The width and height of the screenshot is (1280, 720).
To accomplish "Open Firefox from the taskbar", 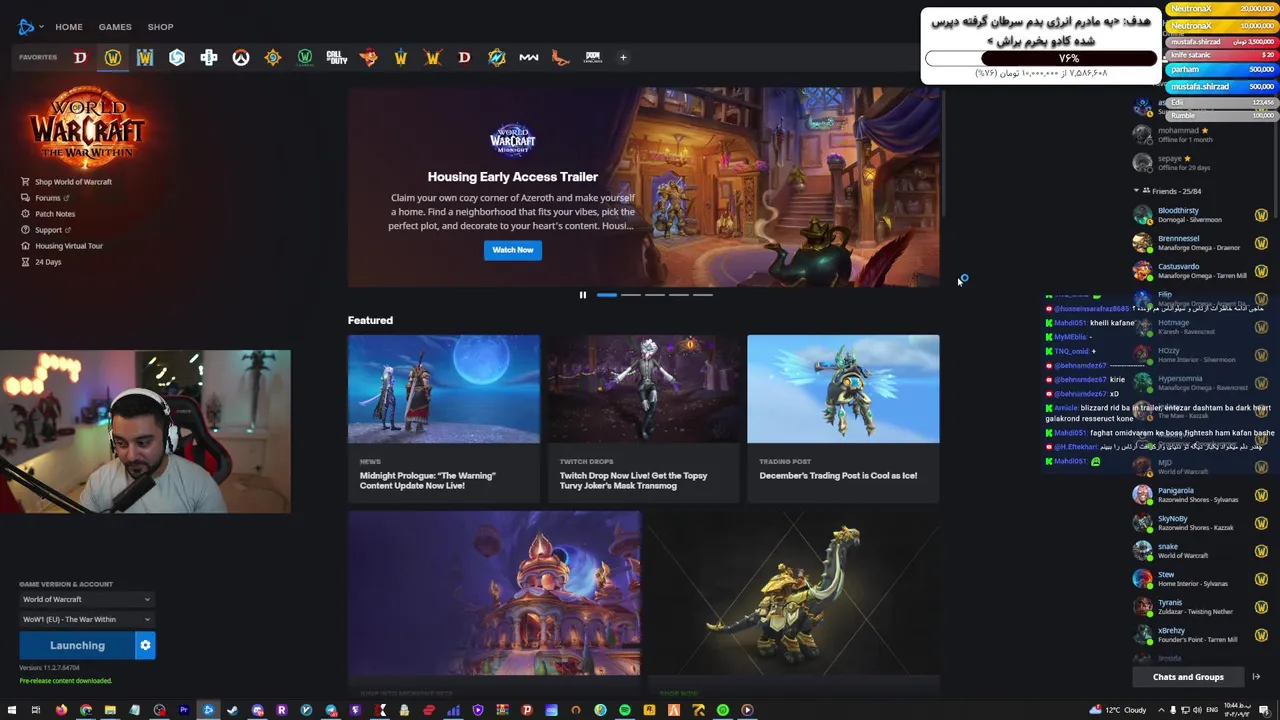I will click(x=61, y=710).
